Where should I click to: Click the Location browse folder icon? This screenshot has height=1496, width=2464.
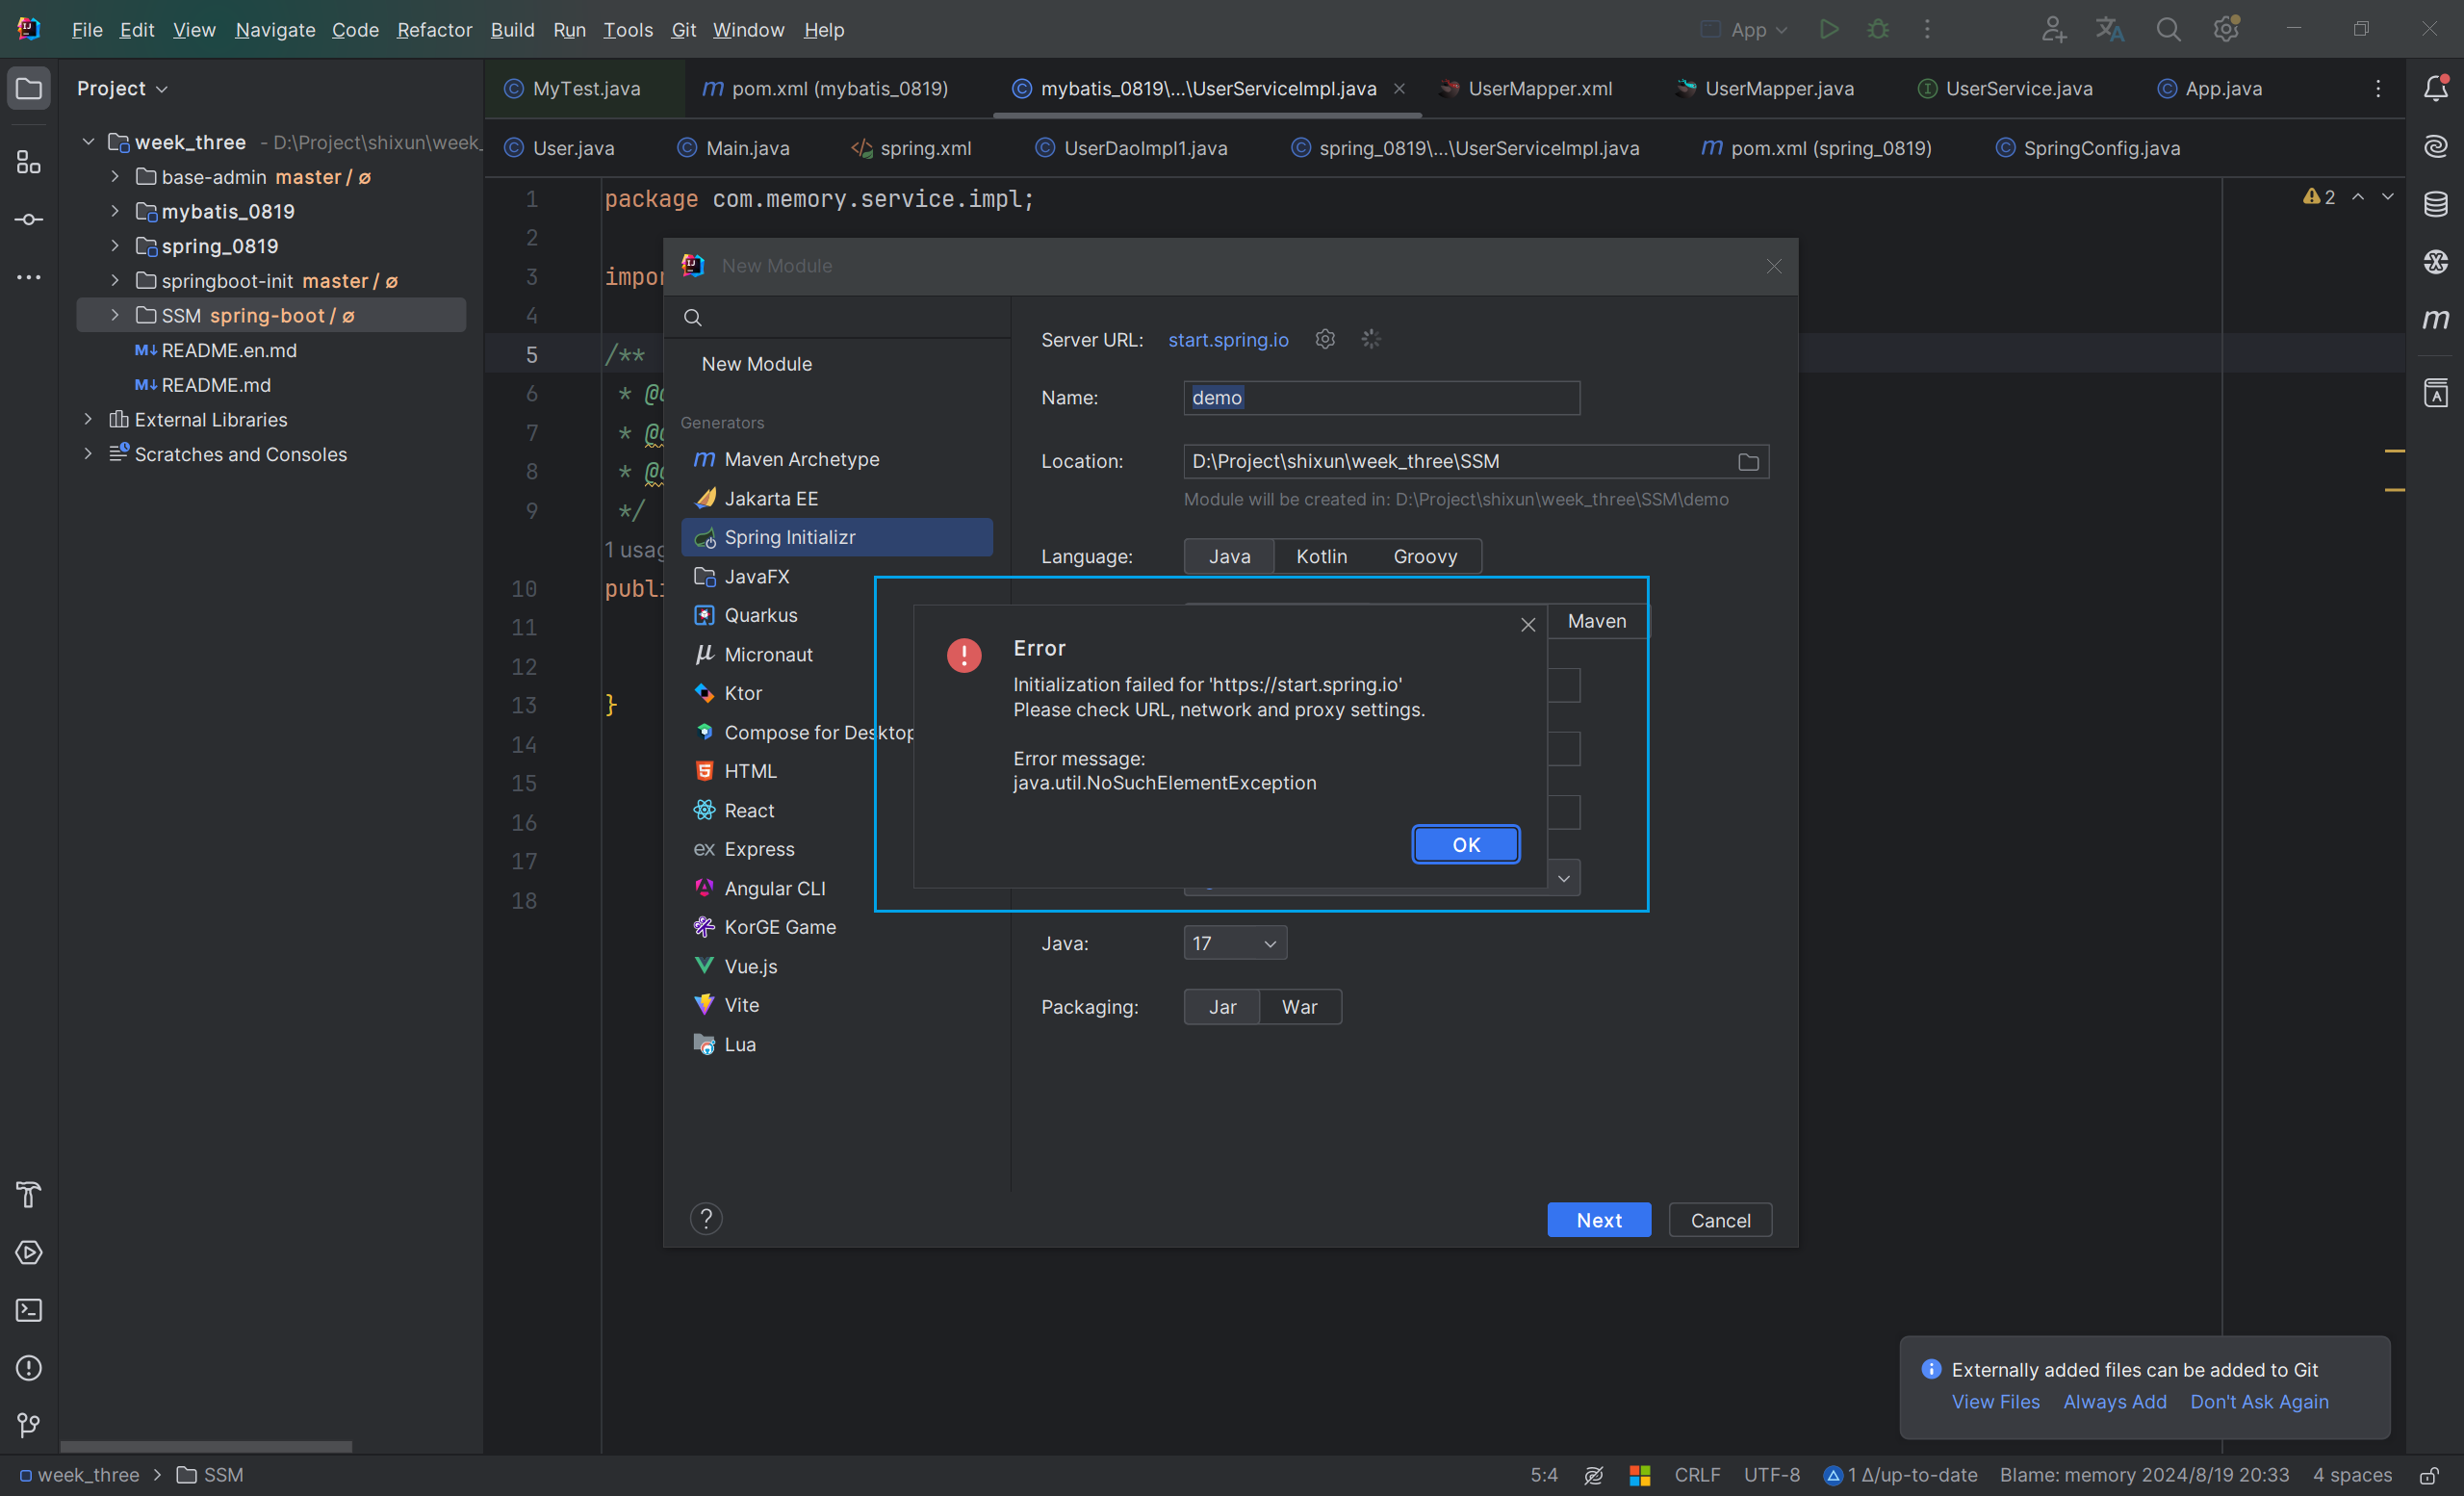pyautogui.click(x=1748, y=461)
